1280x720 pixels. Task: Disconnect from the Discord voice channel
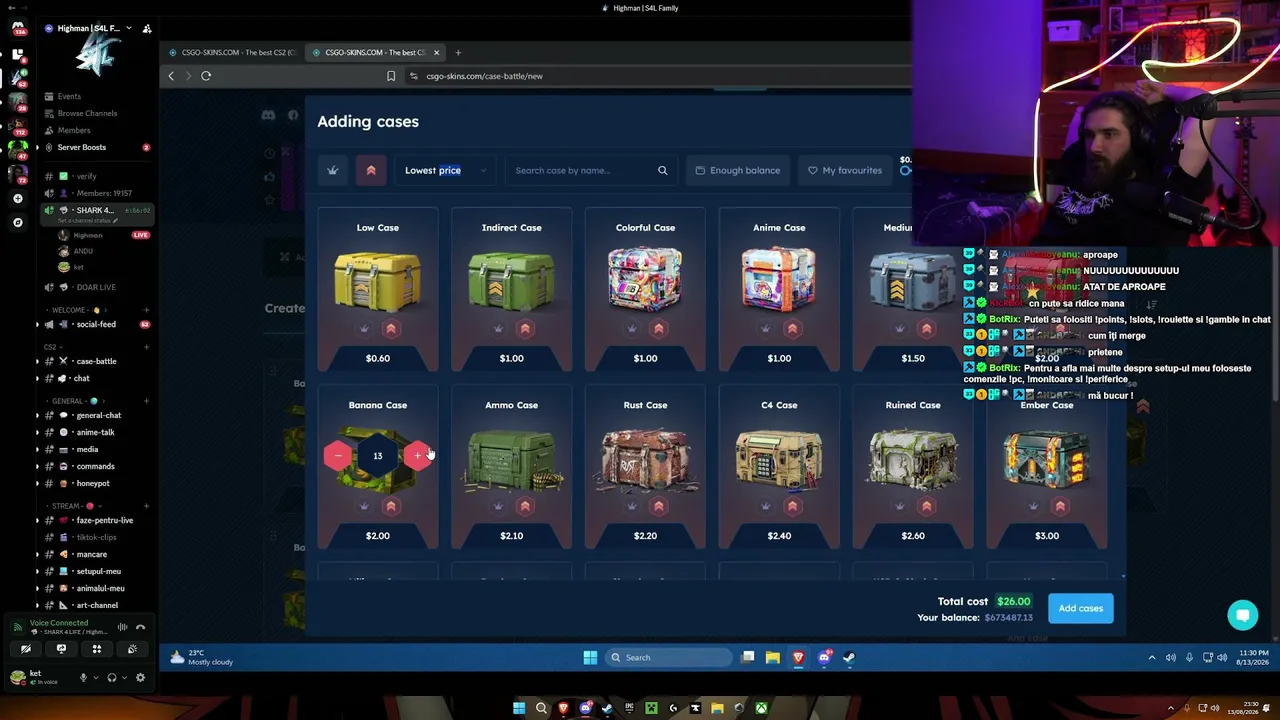tap(140, 627)
